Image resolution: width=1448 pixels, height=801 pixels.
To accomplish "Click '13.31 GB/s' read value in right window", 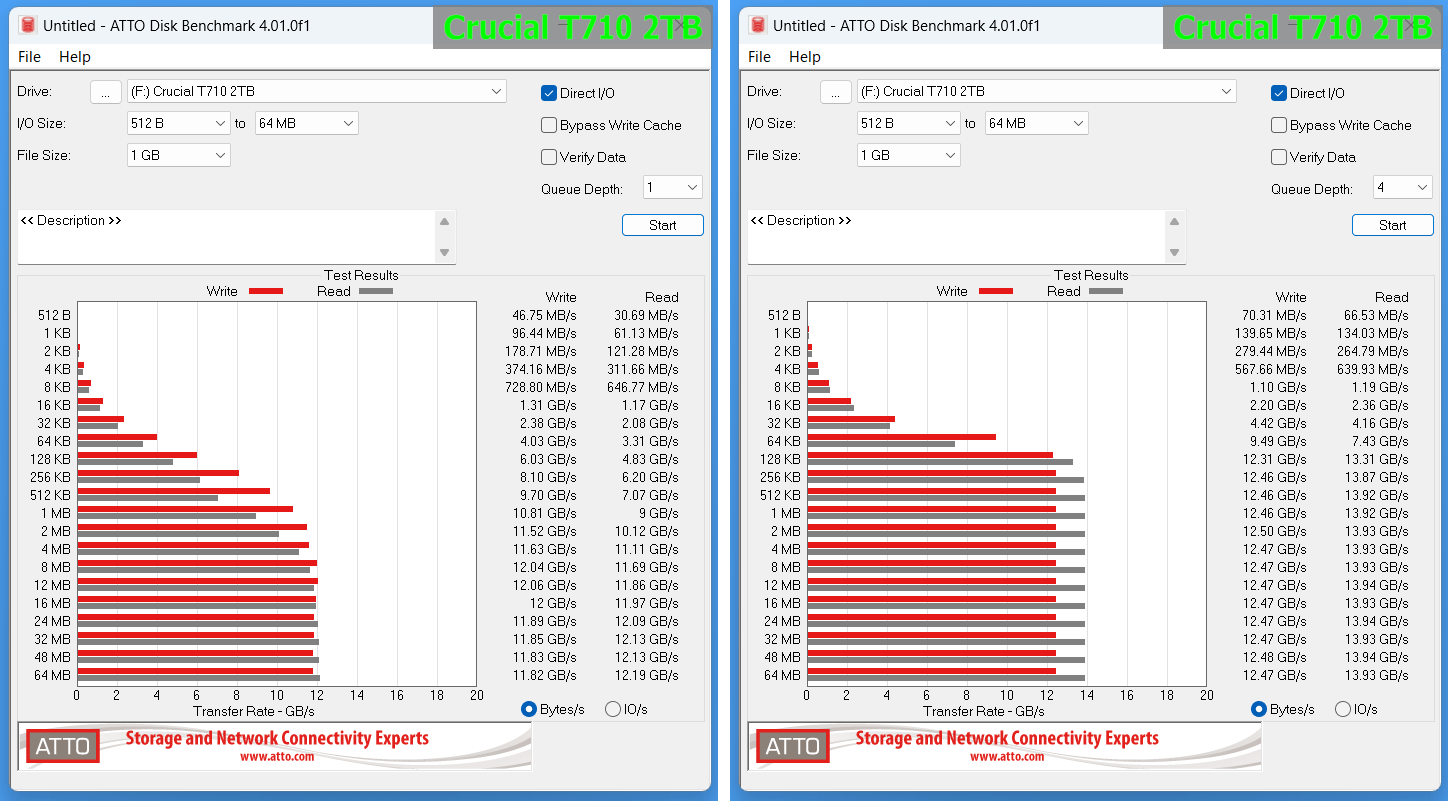I will point(1376,459).
